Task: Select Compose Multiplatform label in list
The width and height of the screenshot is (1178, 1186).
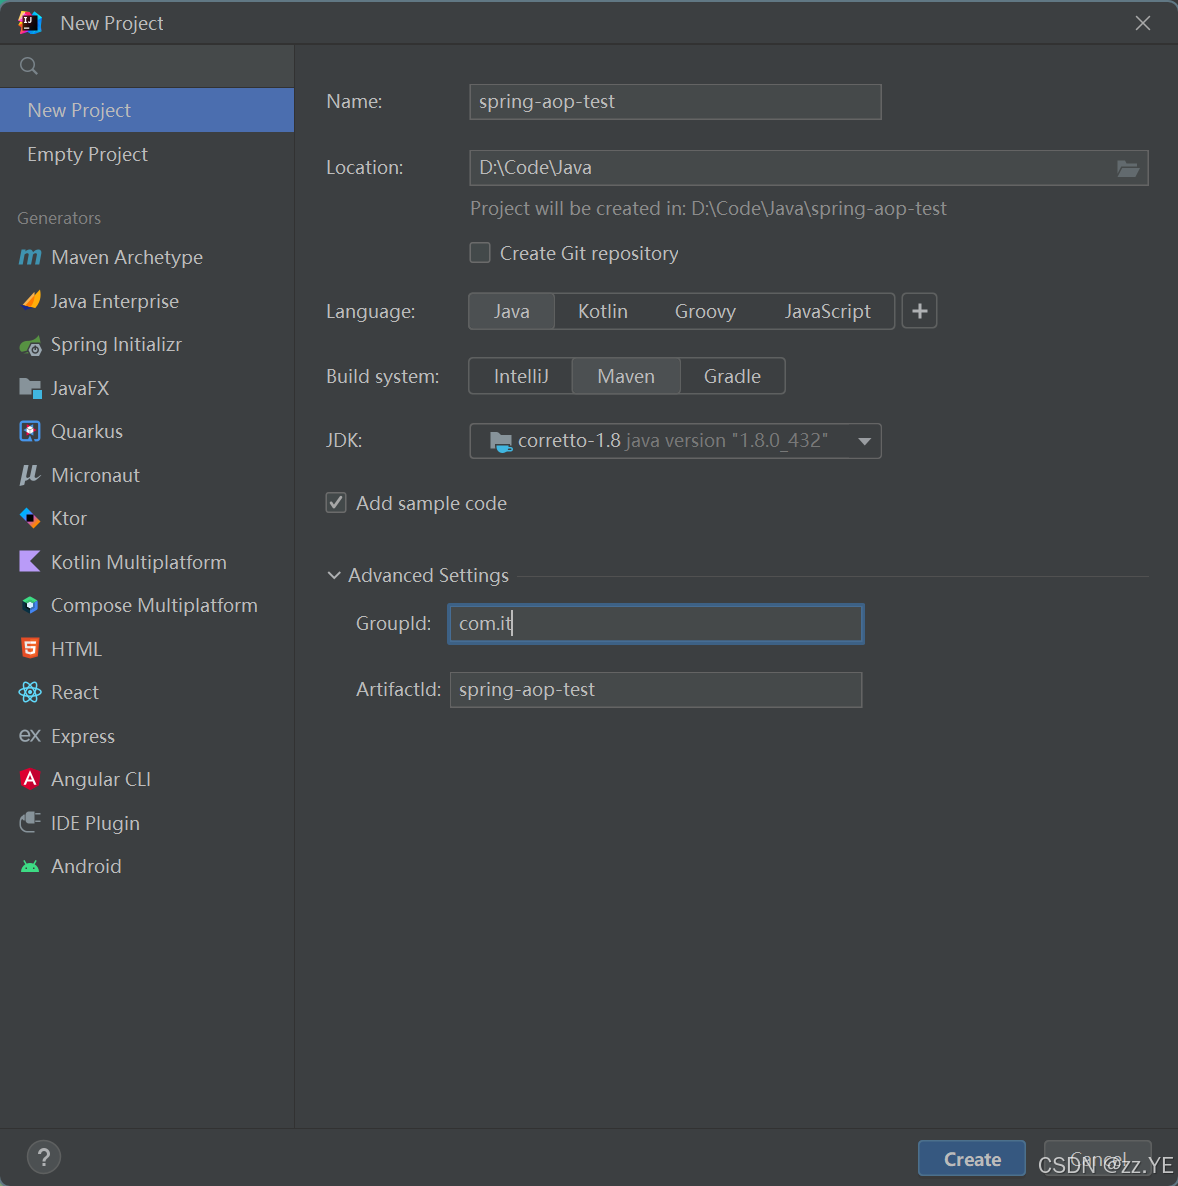Action: pyautogui.click(x=154, y=605)
